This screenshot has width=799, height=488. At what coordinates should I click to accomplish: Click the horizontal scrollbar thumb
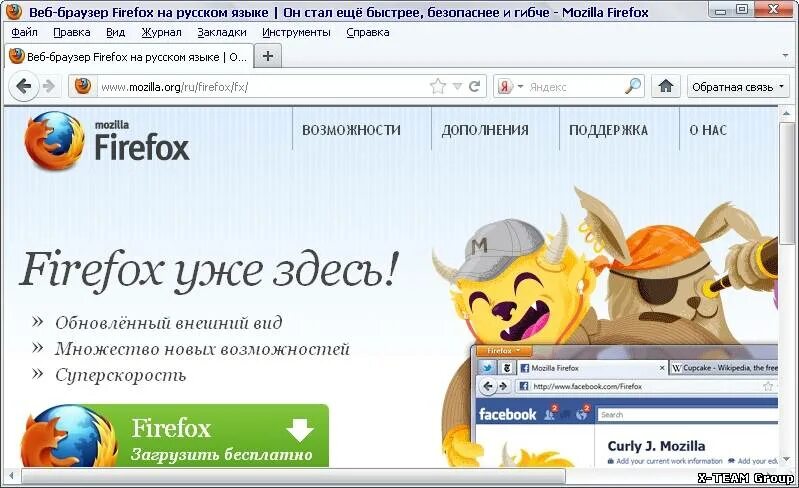[x=293, y=477]
